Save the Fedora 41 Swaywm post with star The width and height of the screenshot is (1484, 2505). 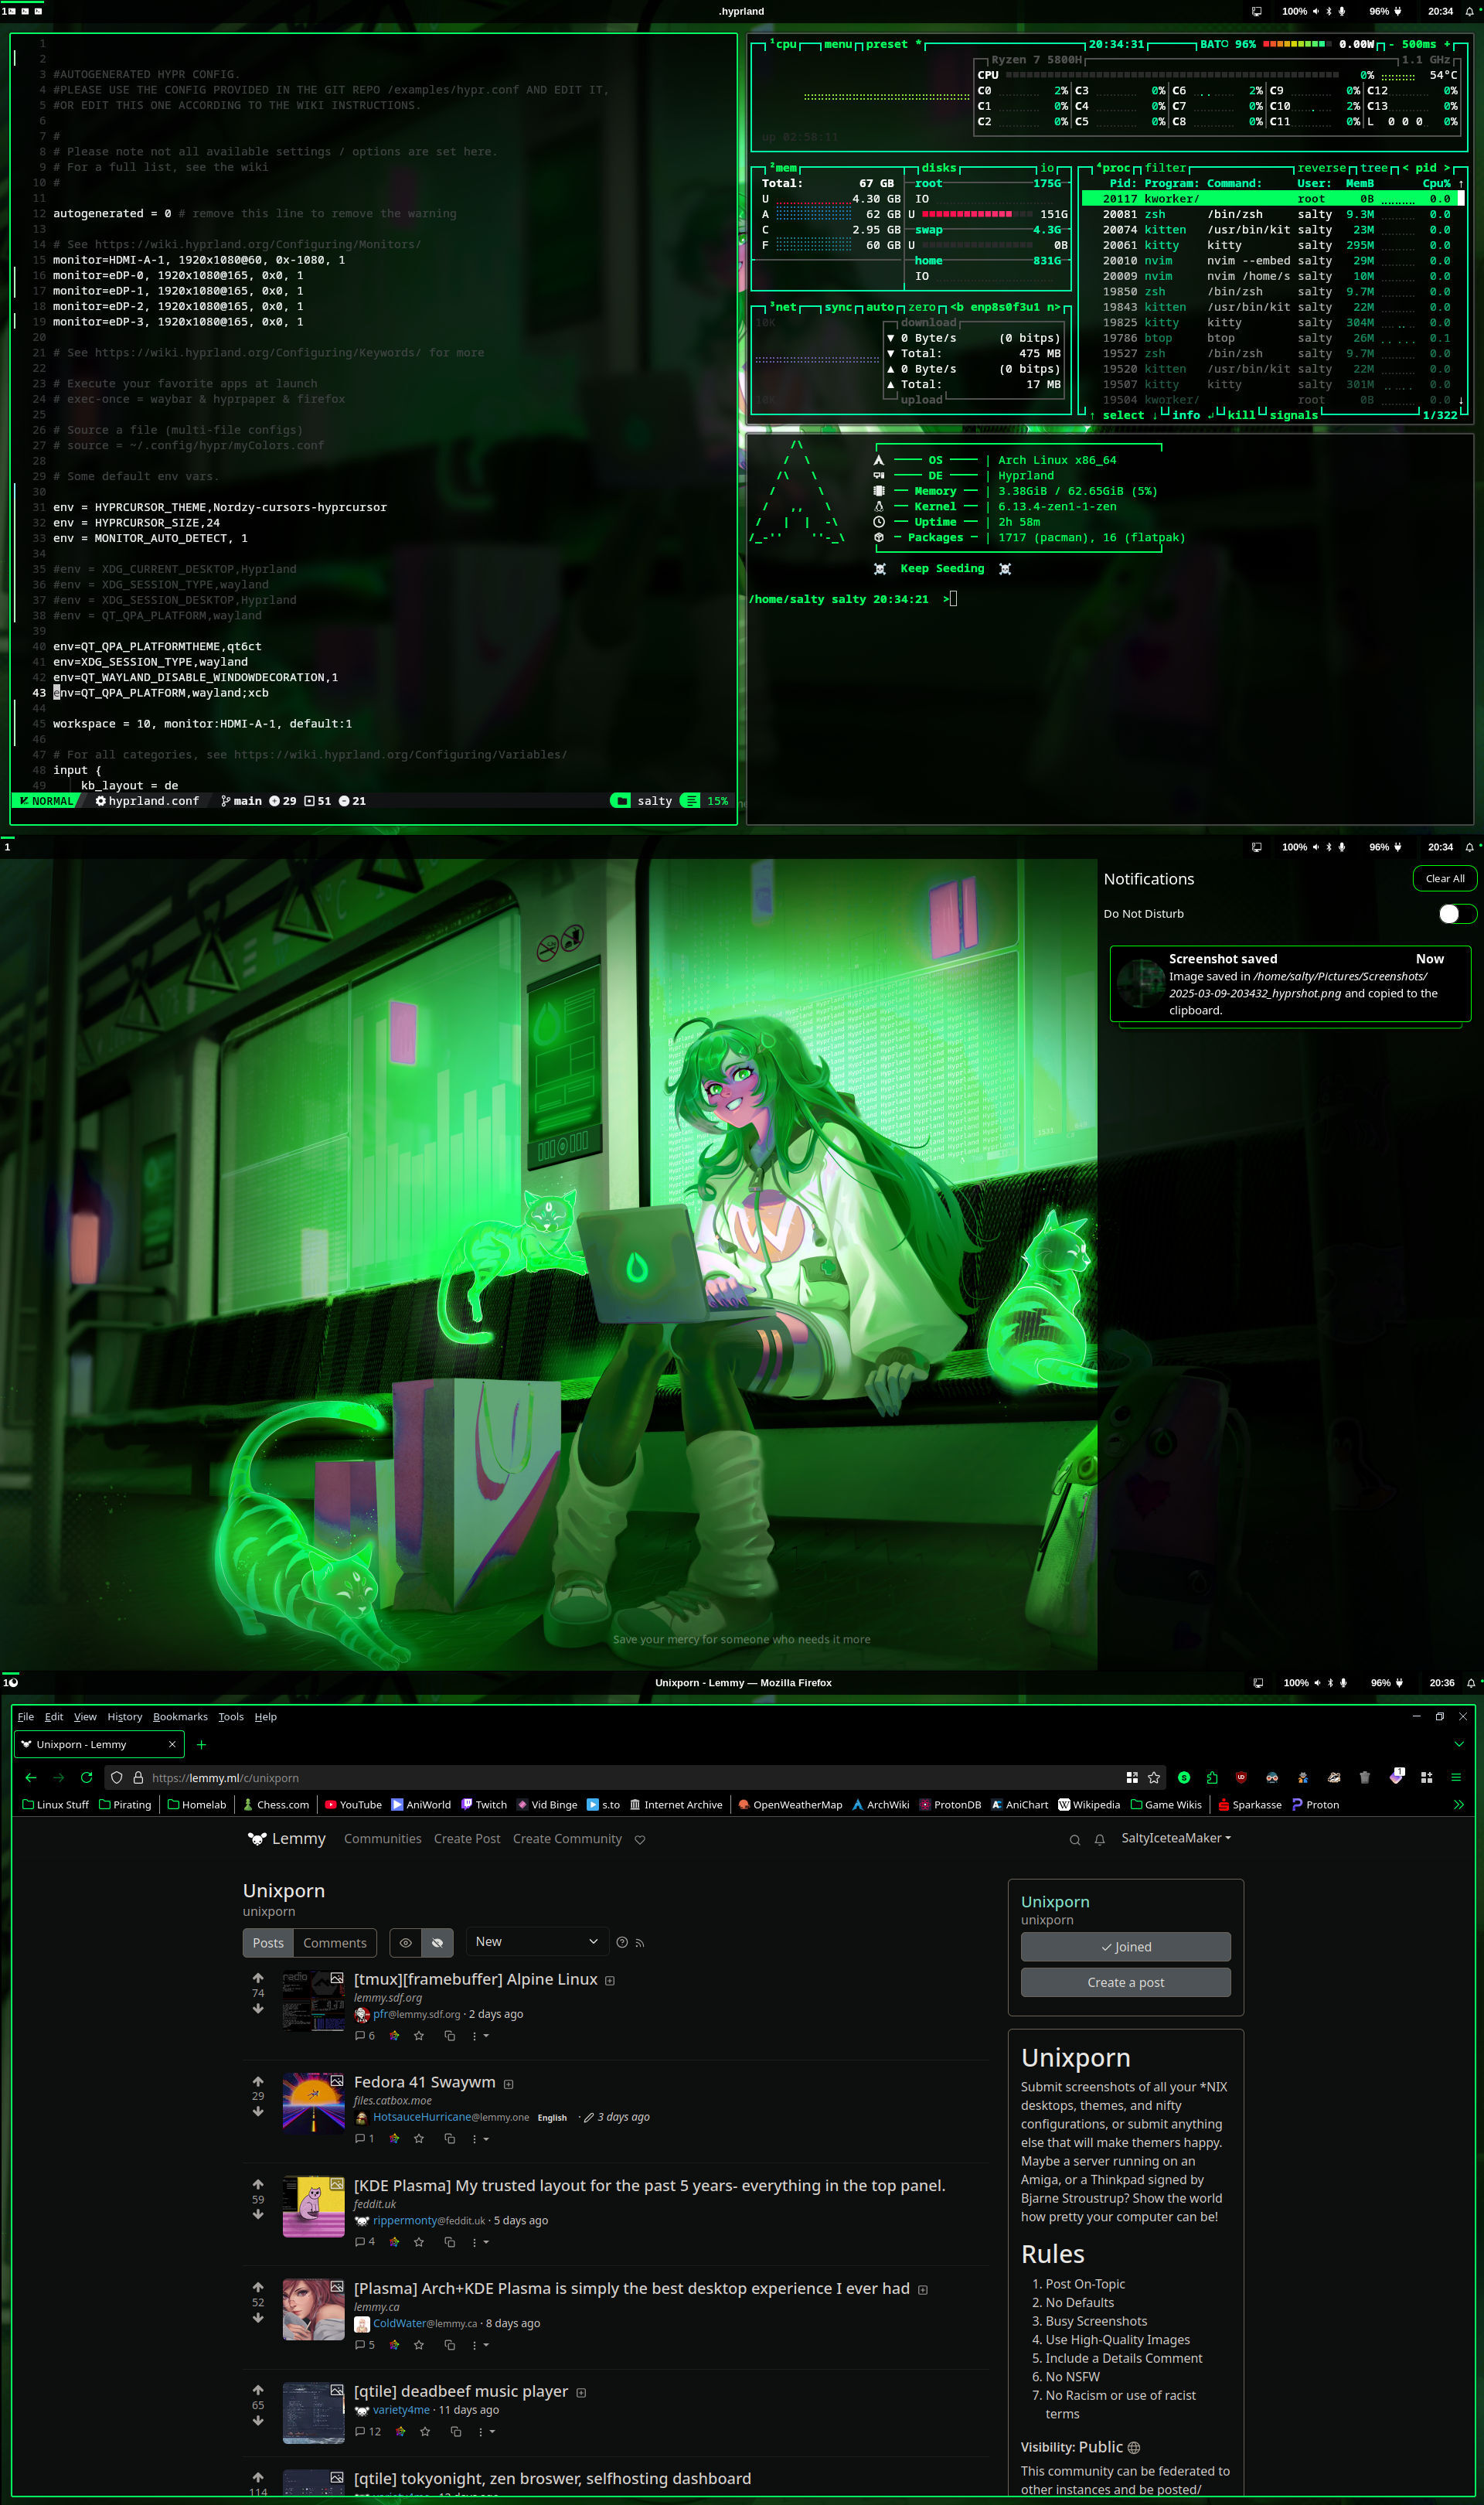[419, 2138]
